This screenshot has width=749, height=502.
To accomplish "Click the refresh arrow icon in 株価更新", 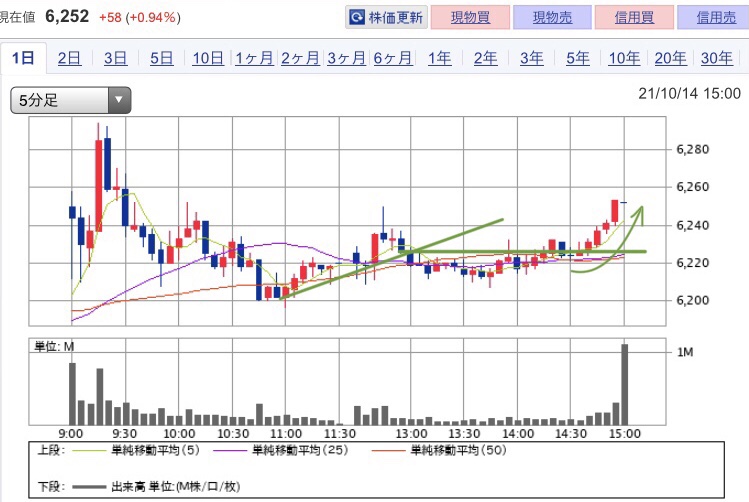I will click(x=356, y=18).
